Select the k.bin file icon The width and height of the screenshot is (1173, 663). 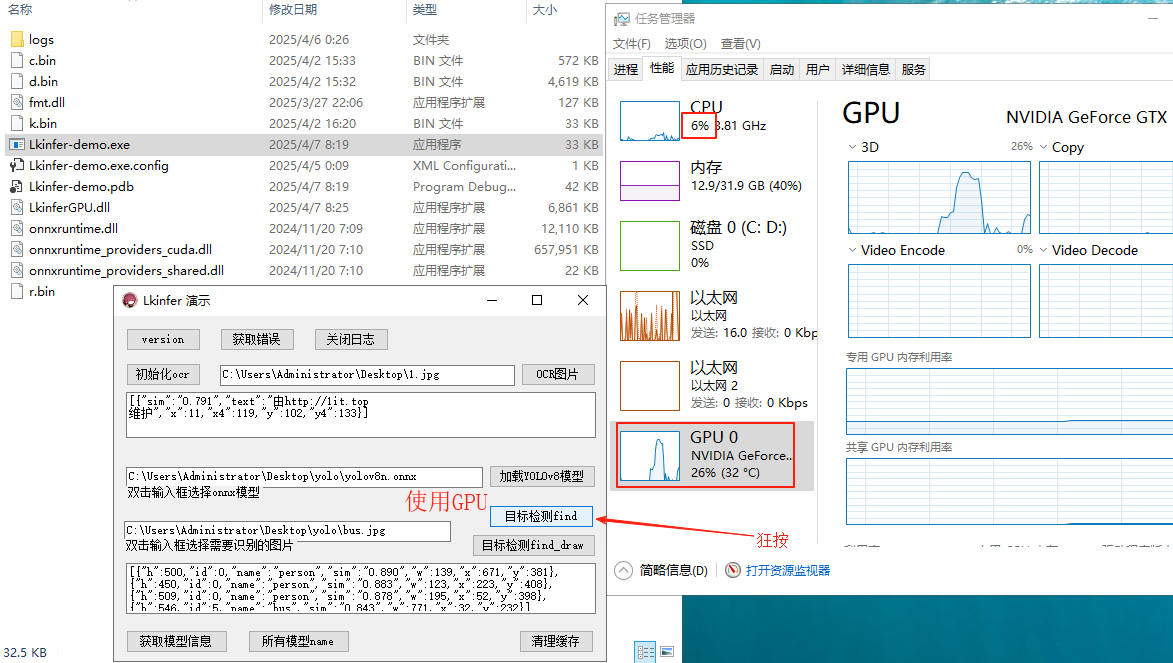tap(17, 123)
